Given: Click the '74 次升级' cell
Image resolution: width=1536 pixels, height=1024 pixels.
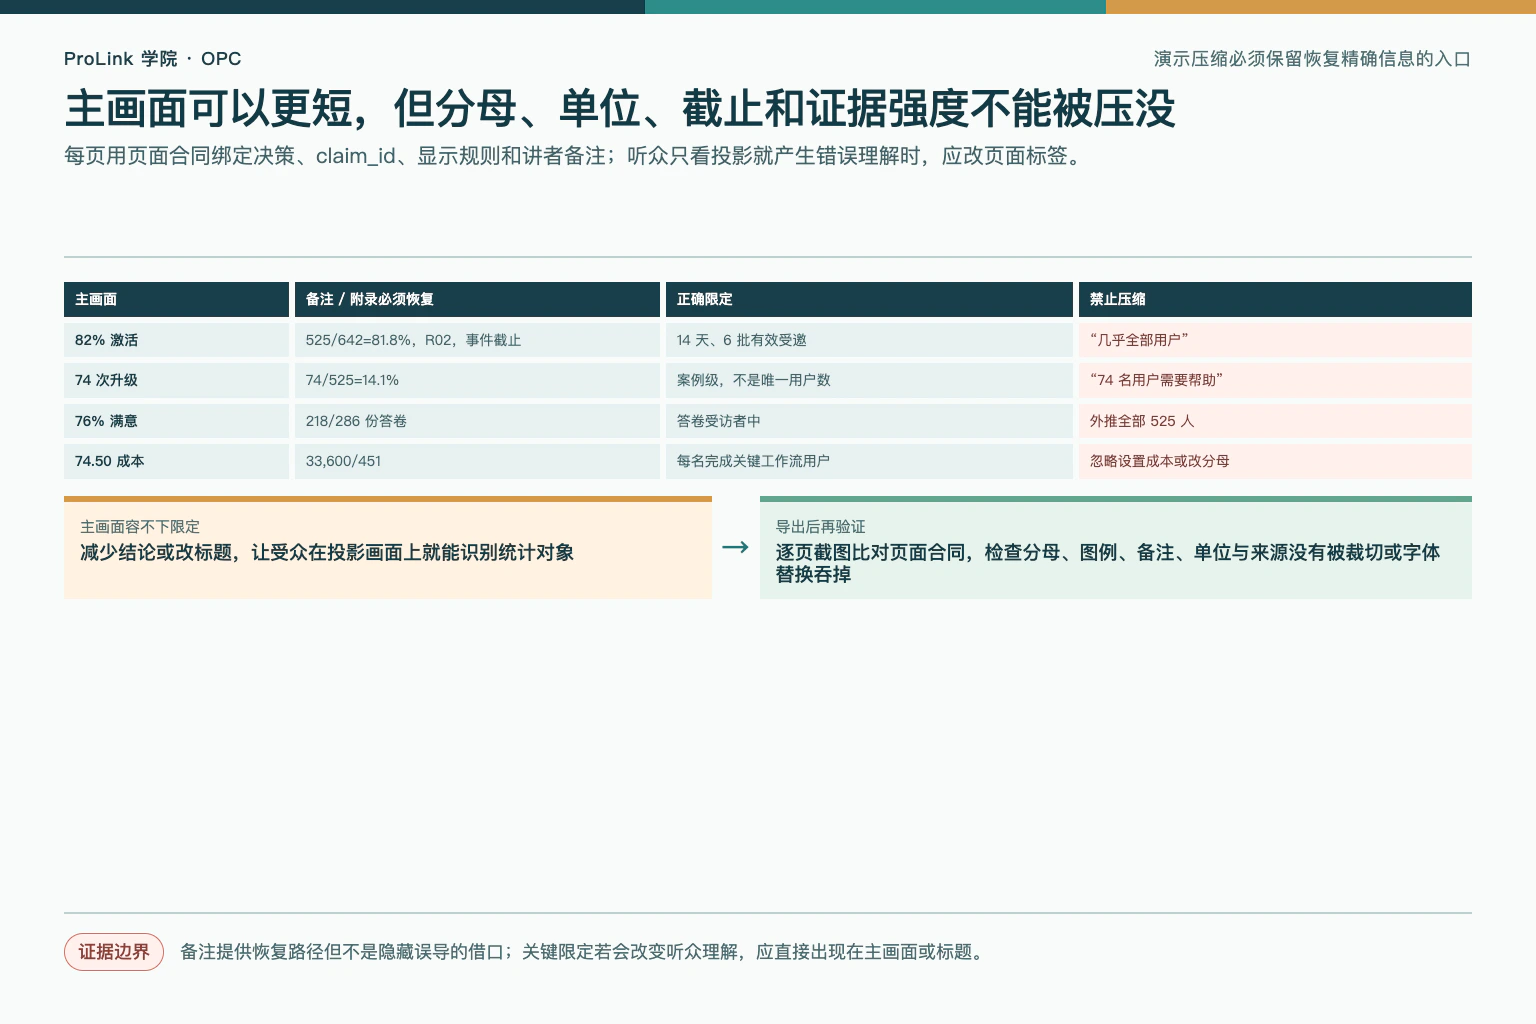Looking at the screenshot, I should click(x=176, y=380).
